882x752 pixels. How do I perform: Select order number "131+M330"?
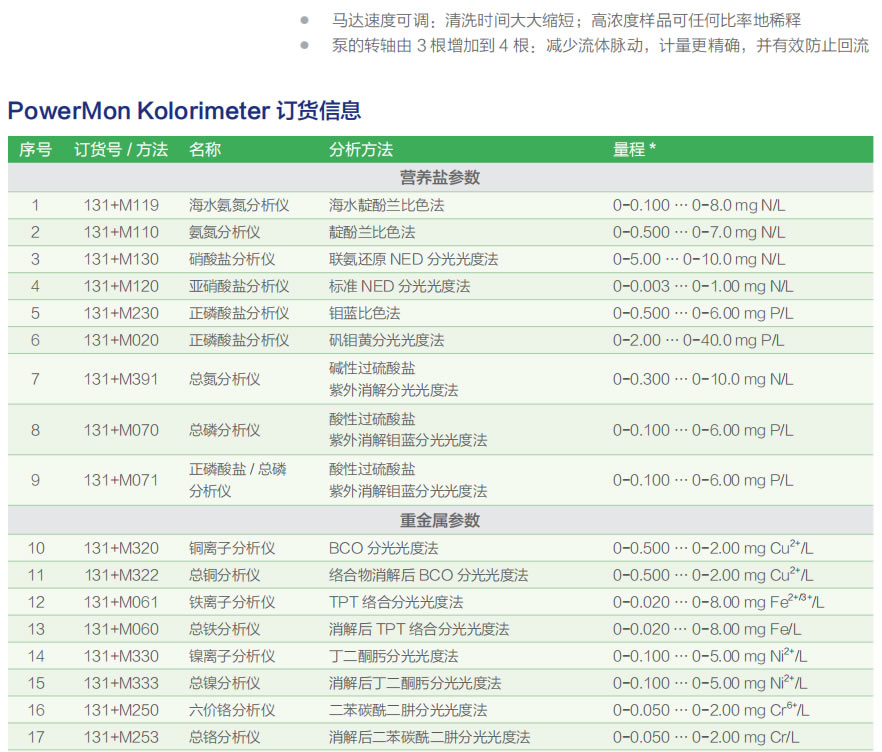pos(121,656)
